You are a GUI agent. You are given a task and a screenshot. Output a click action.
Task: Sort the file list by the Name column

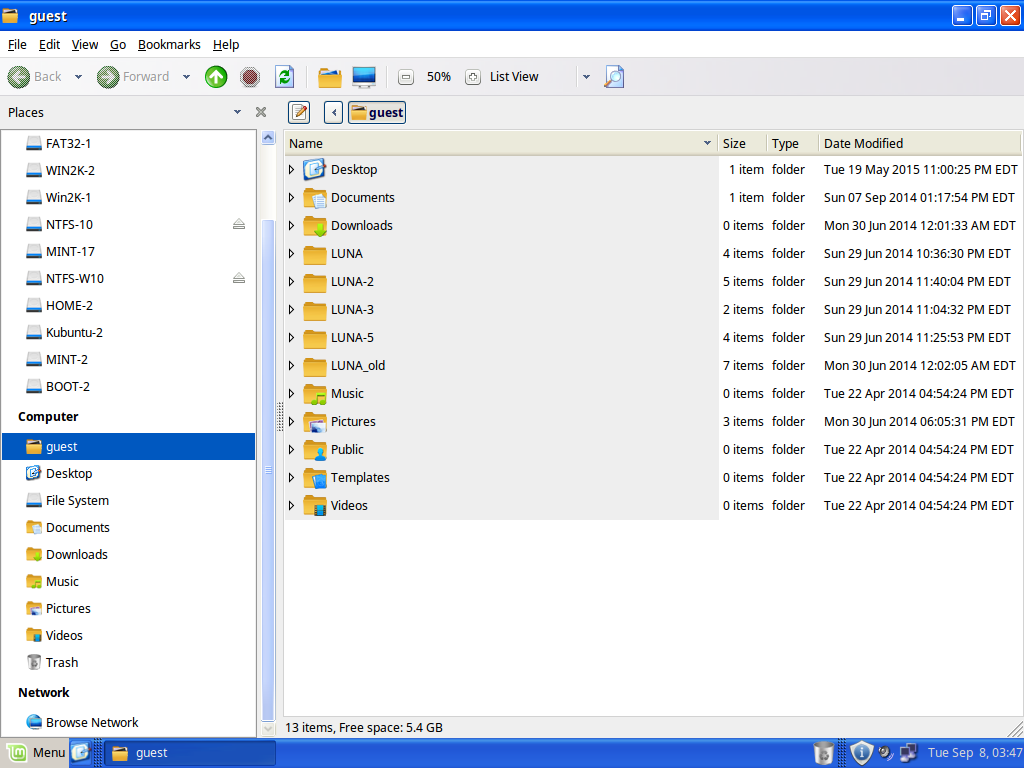click(x=500, y=143)
